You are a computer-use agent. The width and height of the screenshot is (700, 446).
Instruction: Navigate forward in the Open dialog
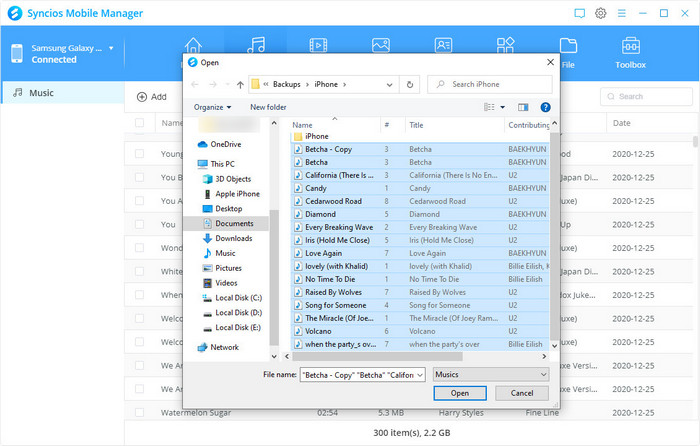[x=213, y=84]
